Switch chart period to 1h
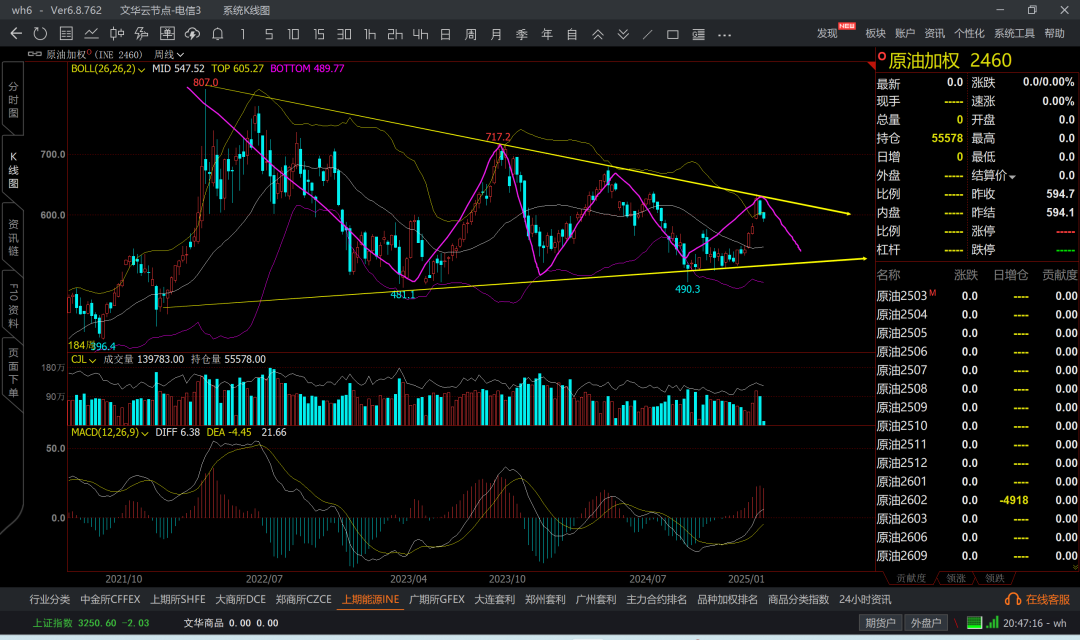The image size is (1080, 640). tap(370, 34)
